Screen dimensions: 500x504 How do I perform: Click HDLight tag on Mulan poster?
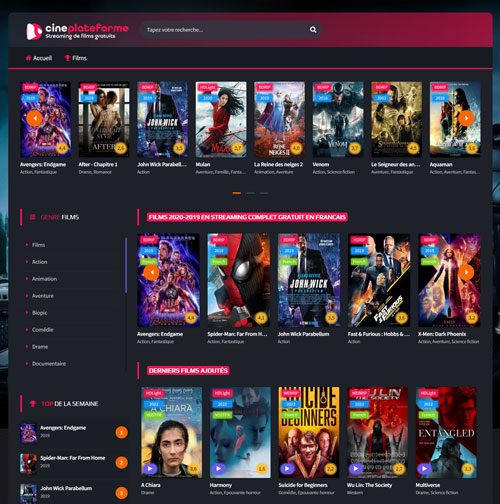(x=208, y=87)
